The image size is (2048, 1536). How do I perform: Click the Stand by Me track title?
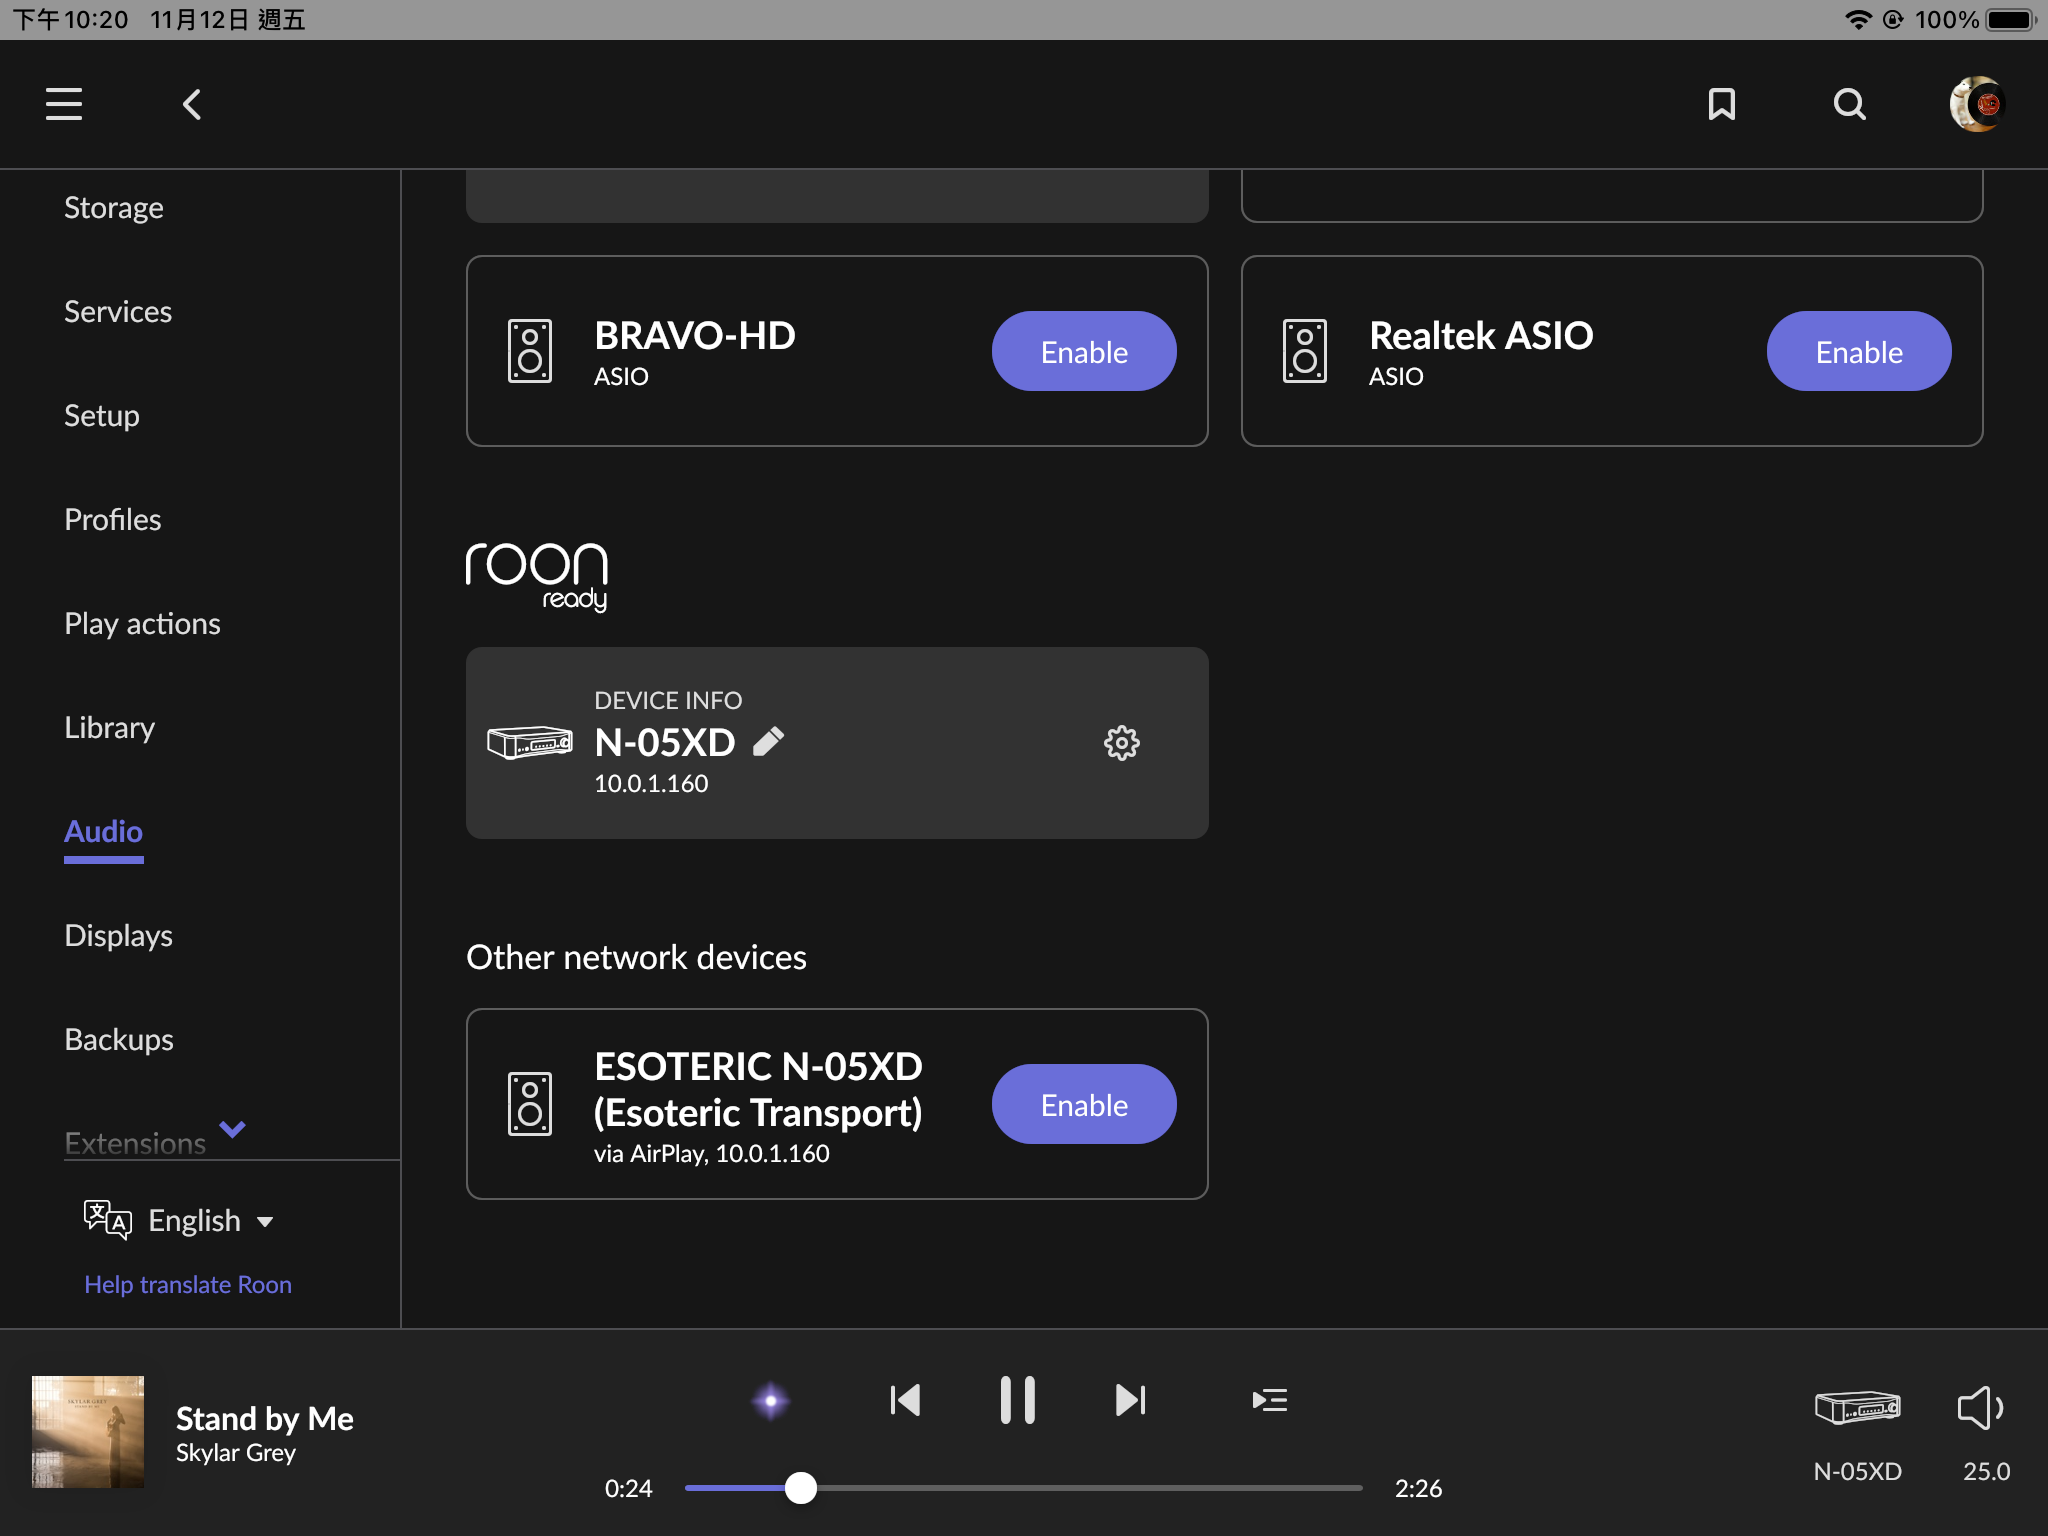pyautogui.click(x=265, y=1418)
